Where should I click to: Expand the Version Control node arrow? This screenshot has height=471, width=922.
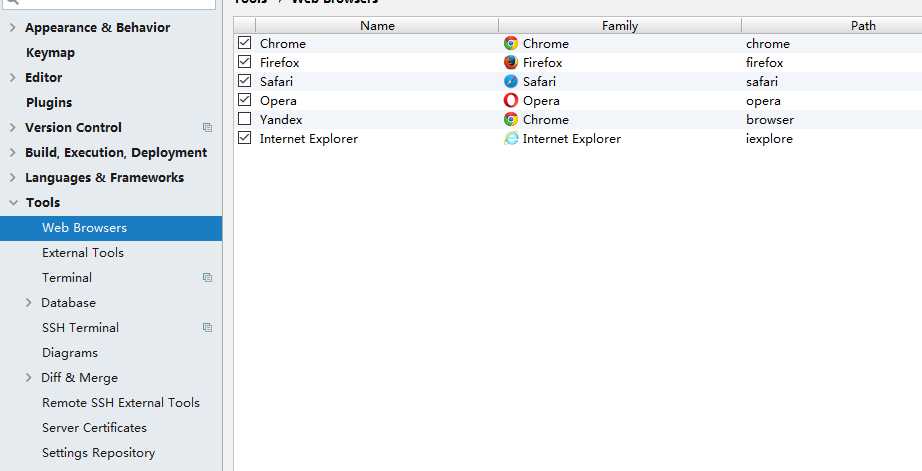coord(12,128)
